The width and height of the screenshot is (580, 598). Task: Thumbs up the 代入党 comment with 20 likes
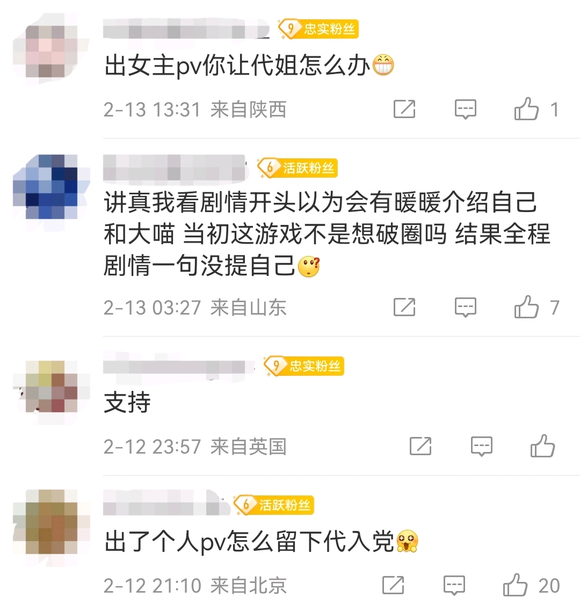(x=515, y=585)
